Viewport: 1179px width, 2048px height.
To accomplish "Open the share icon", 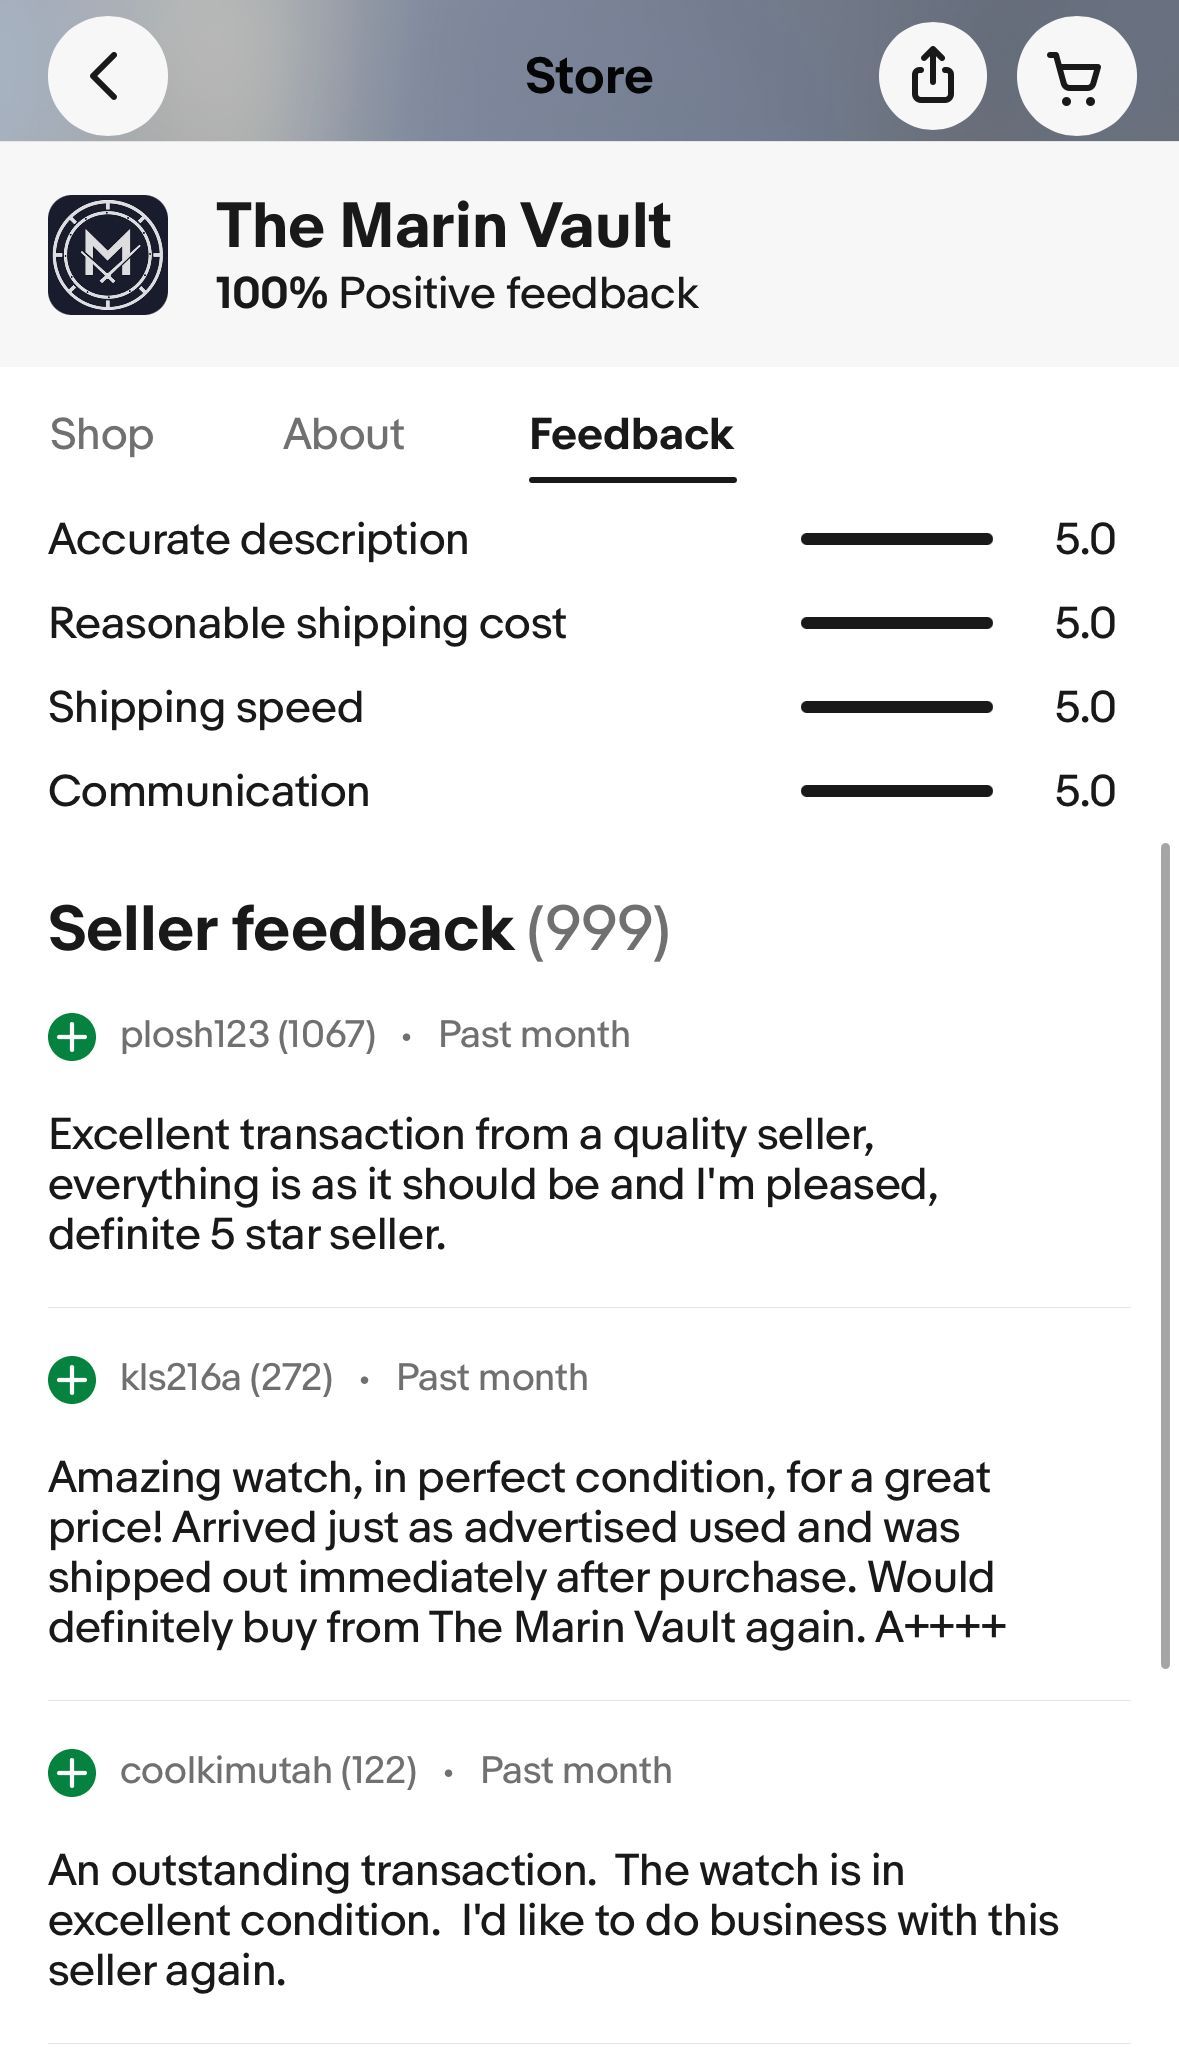I will (x=935, y=75).
